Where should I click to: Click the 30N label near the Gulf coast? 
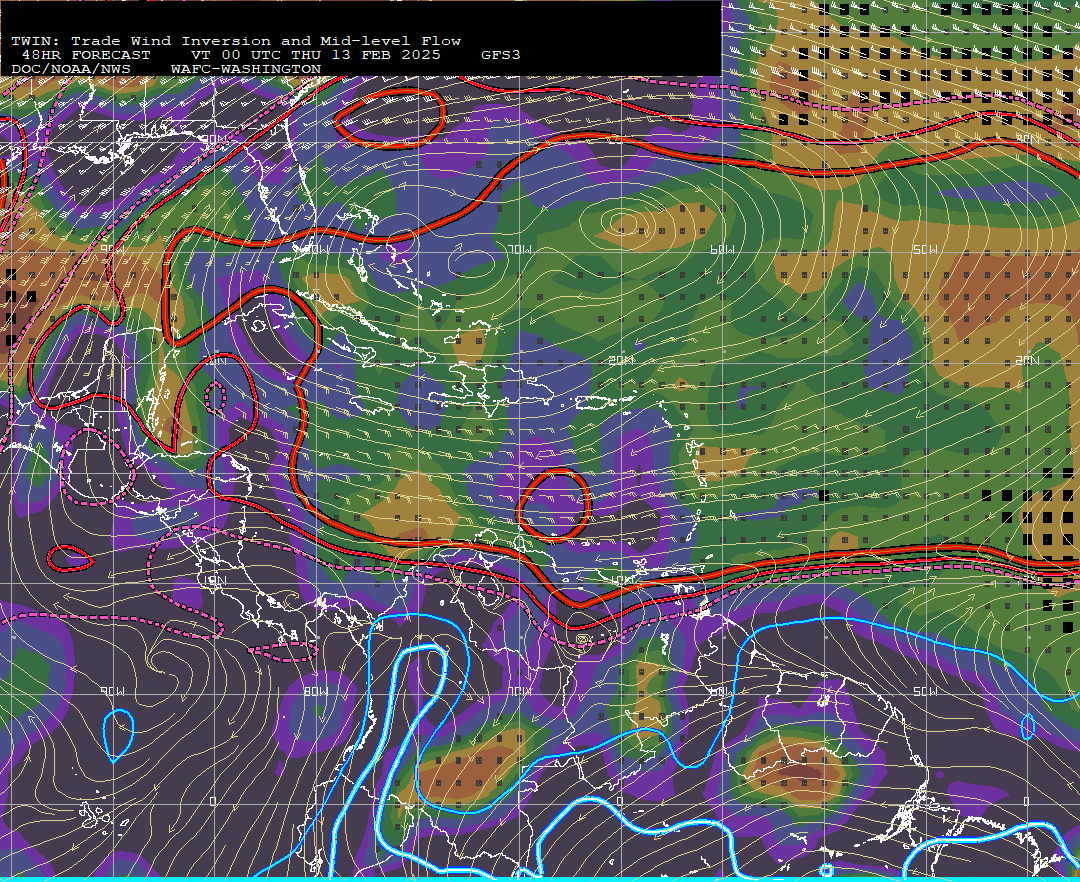click(x=215, y=139)
